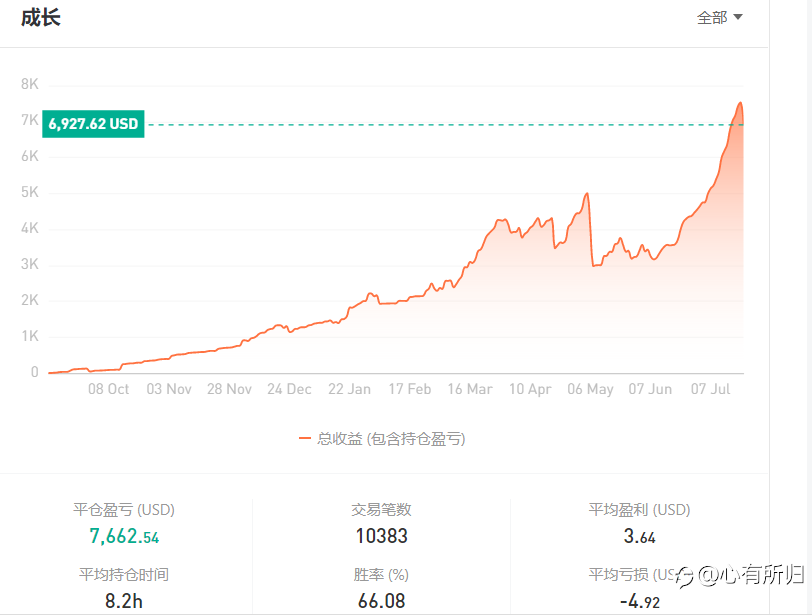Select the 06 May date label
This screenshot has width=812, height=615.
click(590, 389)
